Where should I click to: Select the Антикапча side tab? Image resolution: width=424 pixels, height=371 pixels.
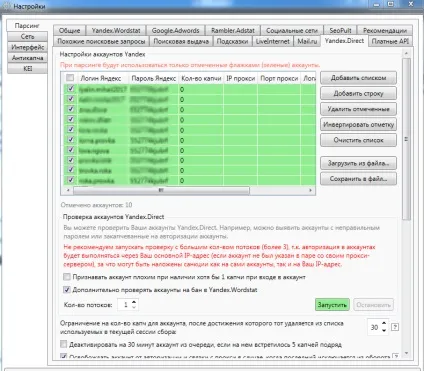click(x=27, y=58)
